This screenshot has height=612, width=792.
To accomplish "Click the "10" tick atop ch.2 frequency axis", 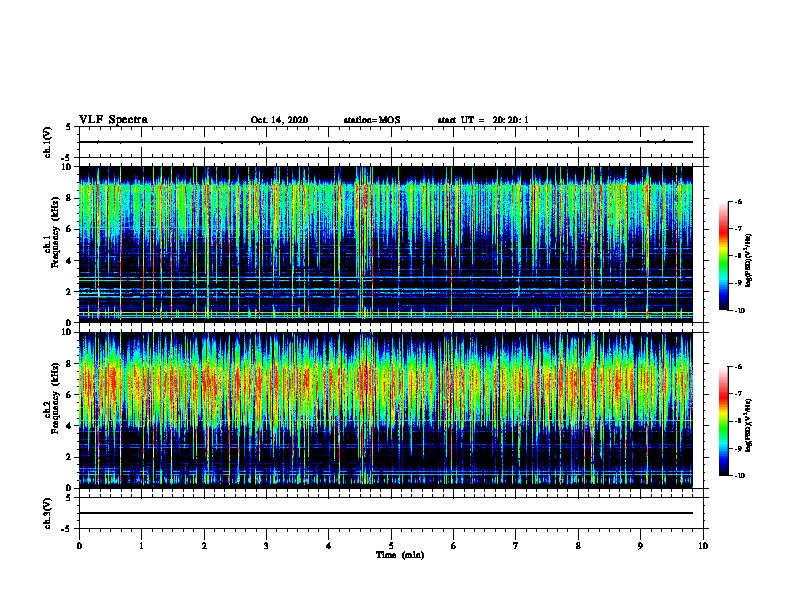I will (x=67, y=332).
